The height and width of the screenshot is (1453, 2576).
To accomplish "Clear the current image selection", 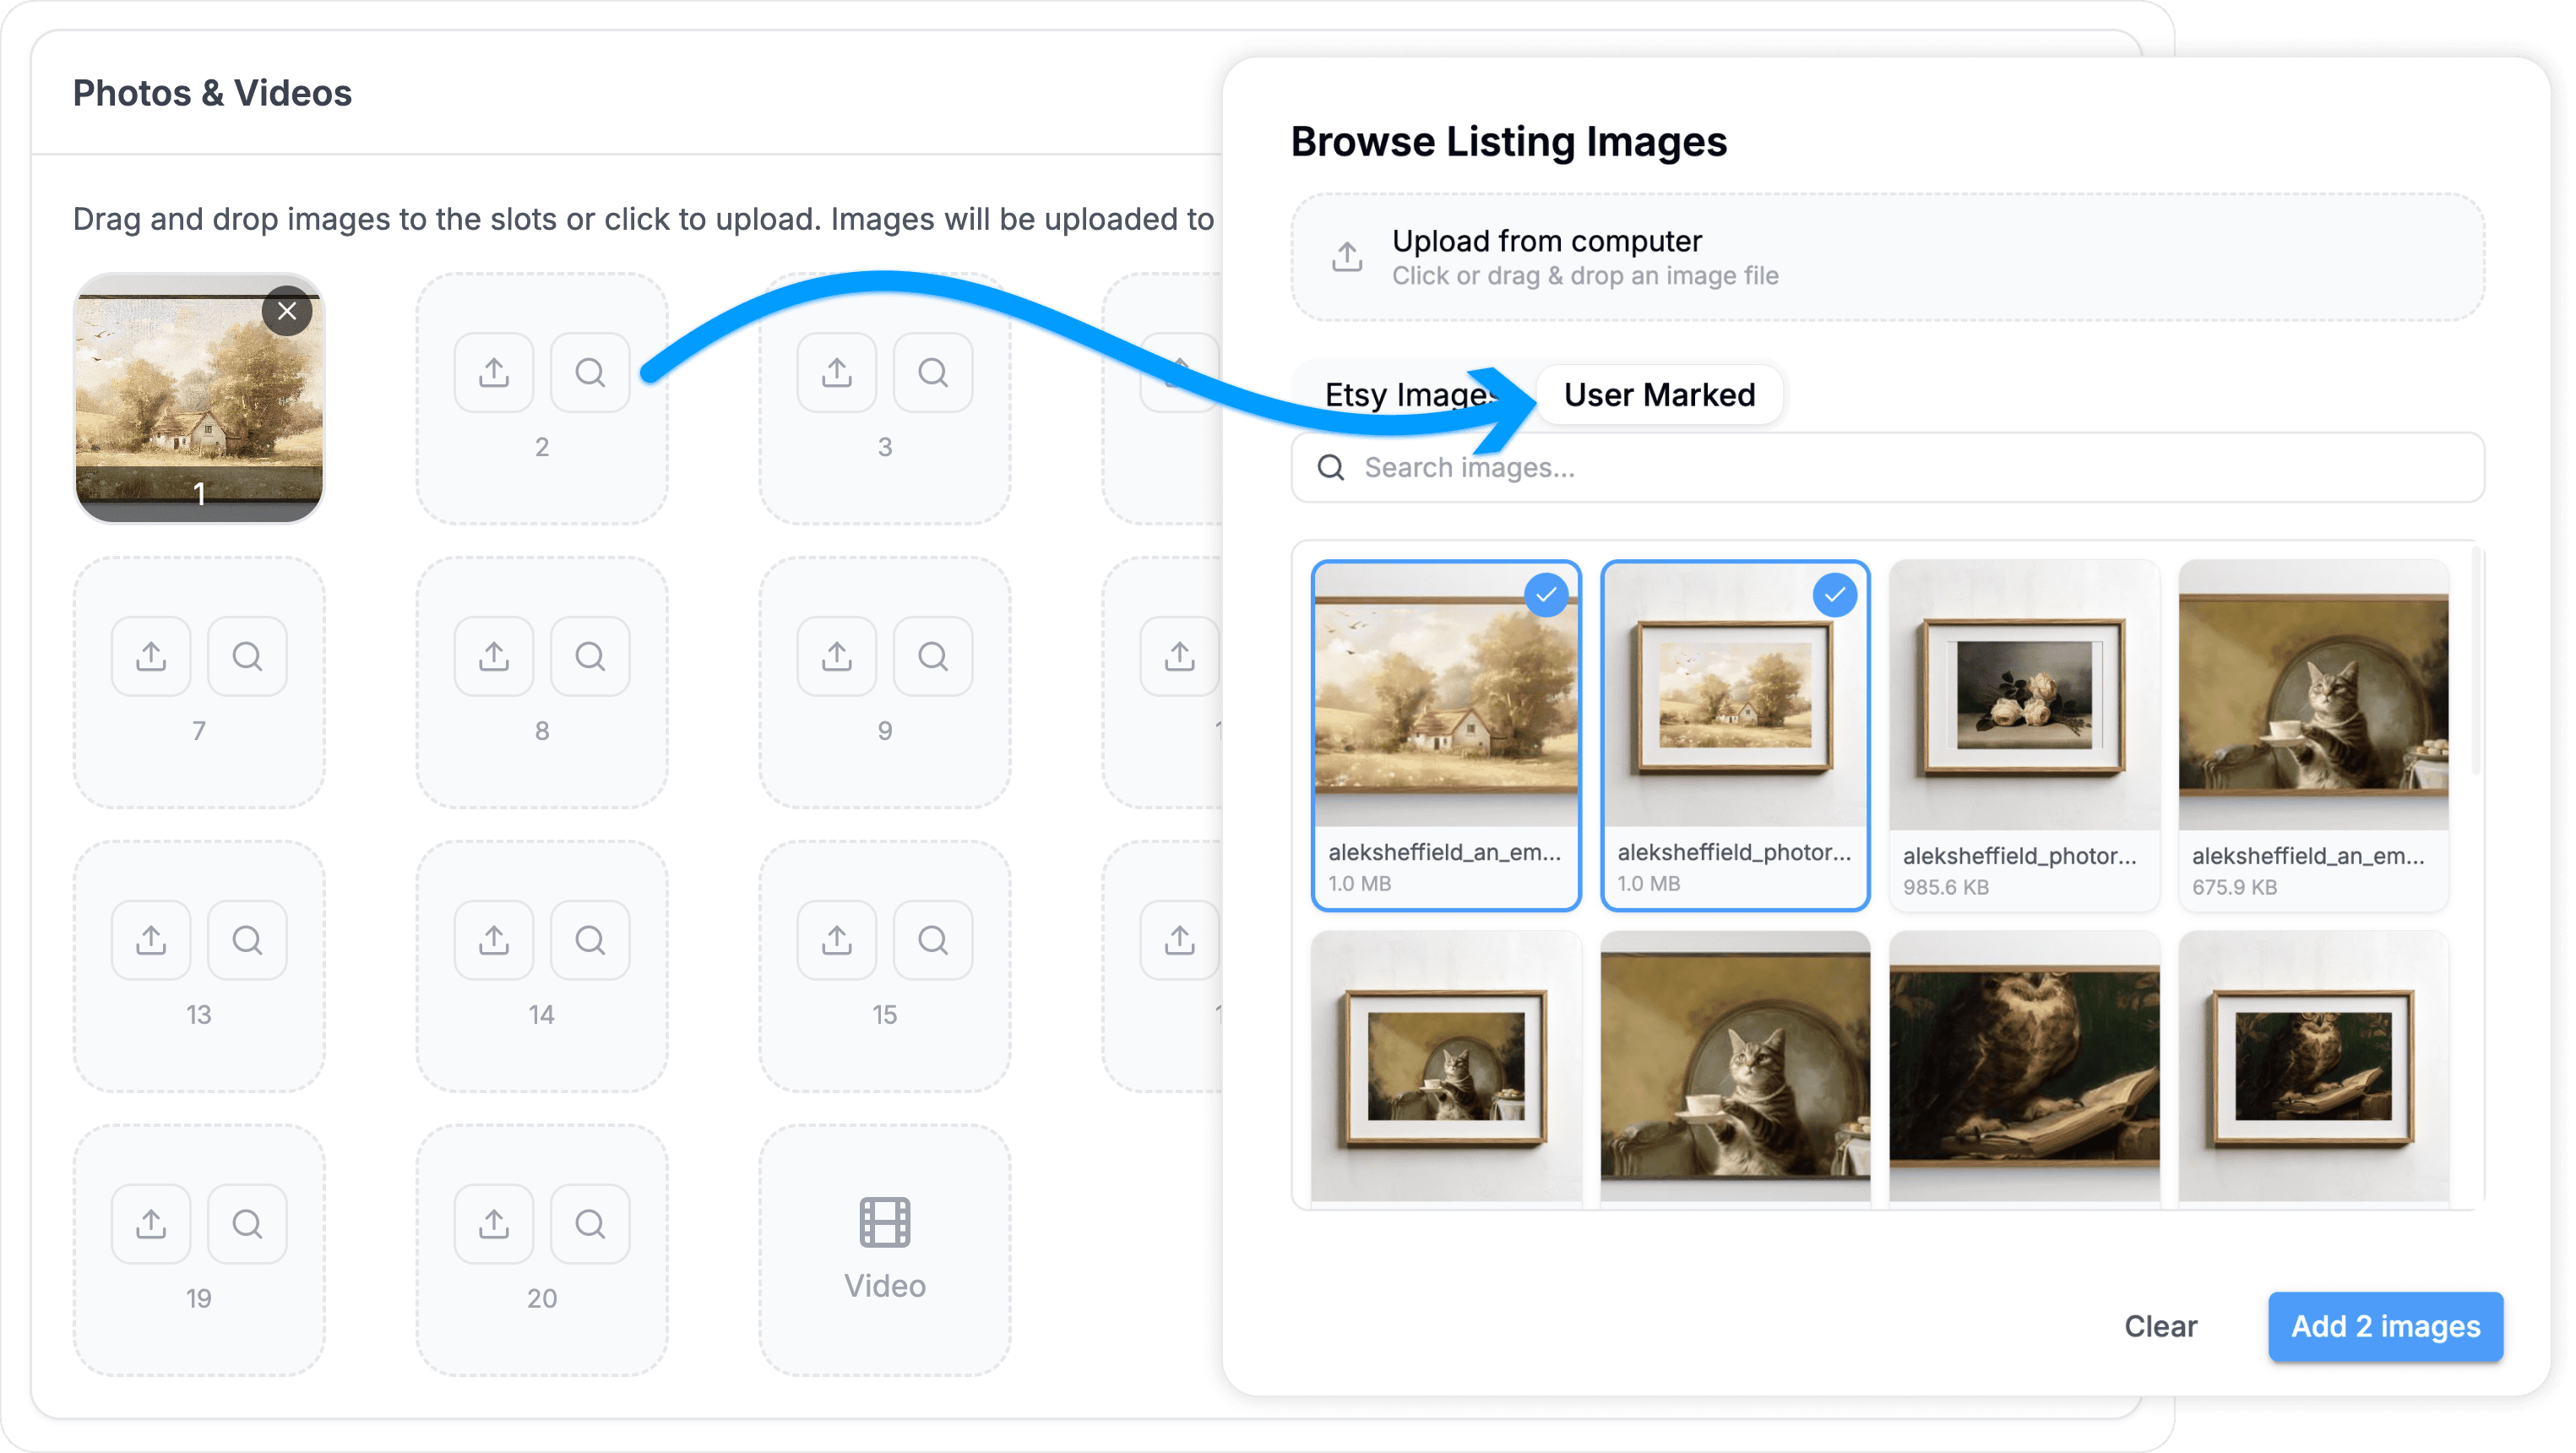I will (x=2160, y=1326).
